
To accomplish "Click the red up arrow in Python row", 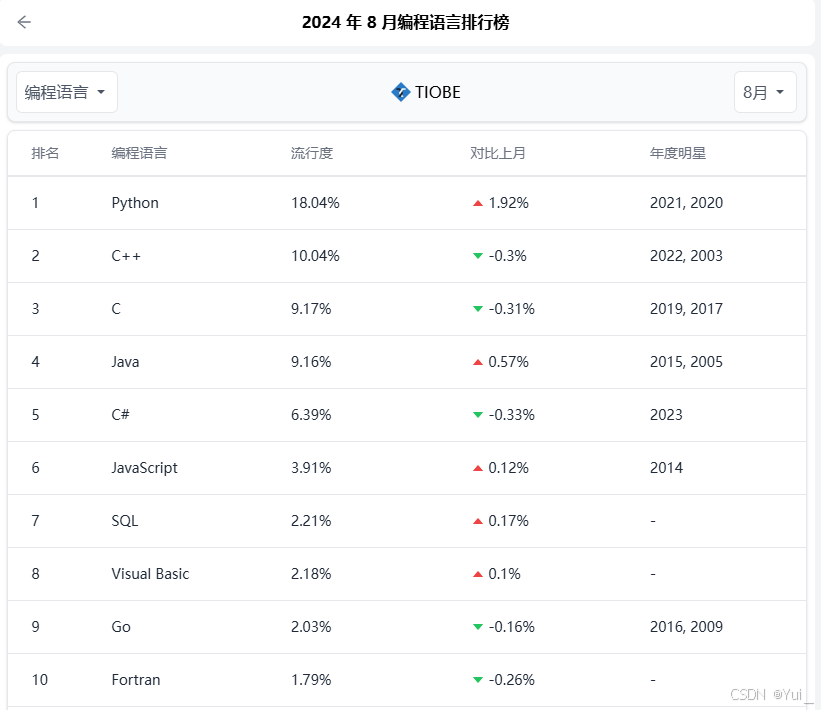I will (478, 203).
